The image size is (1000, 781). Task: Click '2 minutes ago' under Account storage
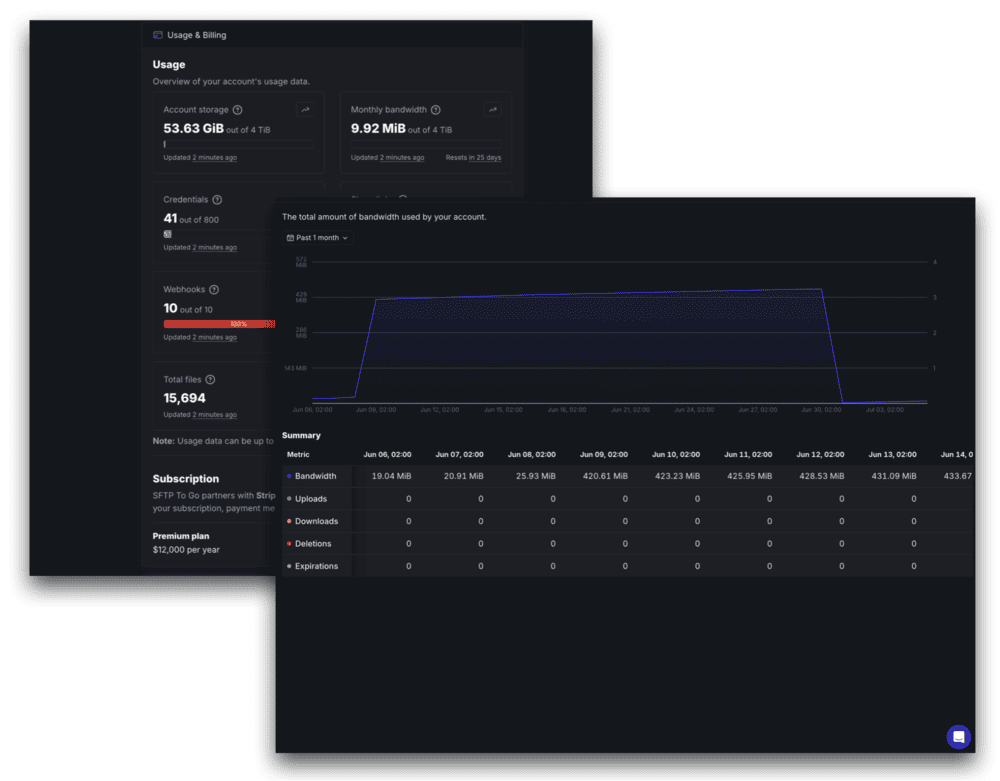[214, 157]
